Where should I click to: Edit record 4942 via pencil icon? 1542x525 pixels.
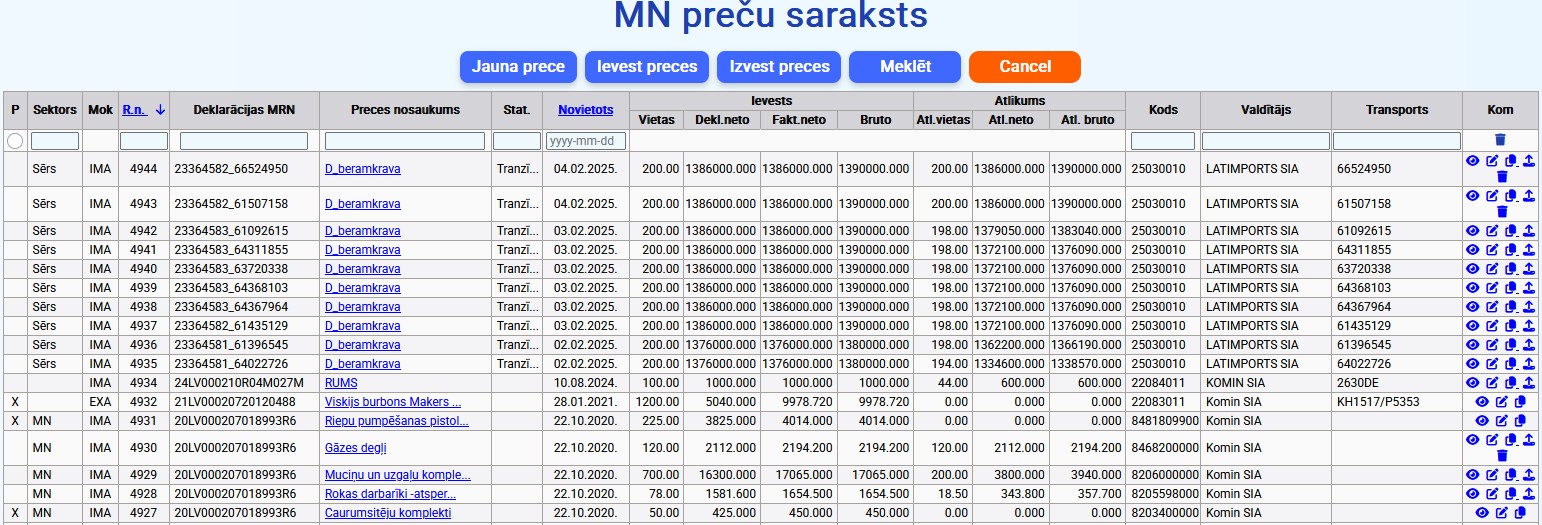coord(1492,231)
